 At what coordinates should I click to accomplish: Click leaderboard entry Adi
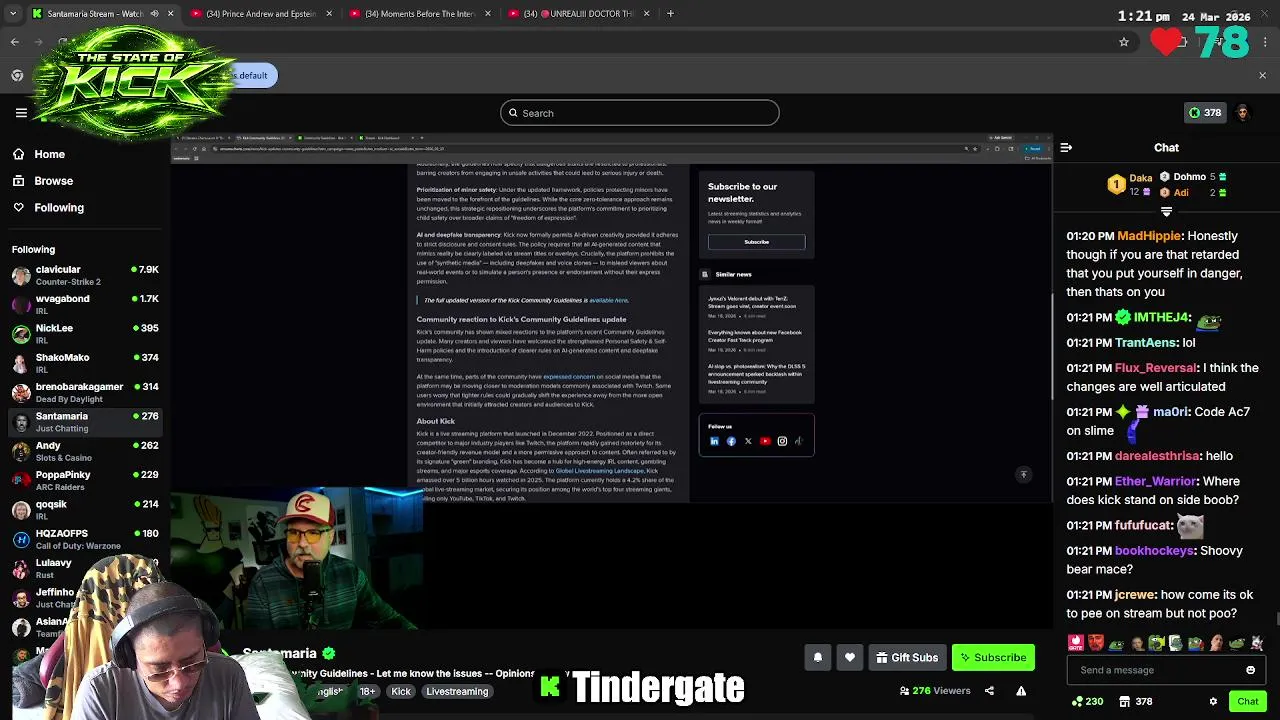(1193, 193)
